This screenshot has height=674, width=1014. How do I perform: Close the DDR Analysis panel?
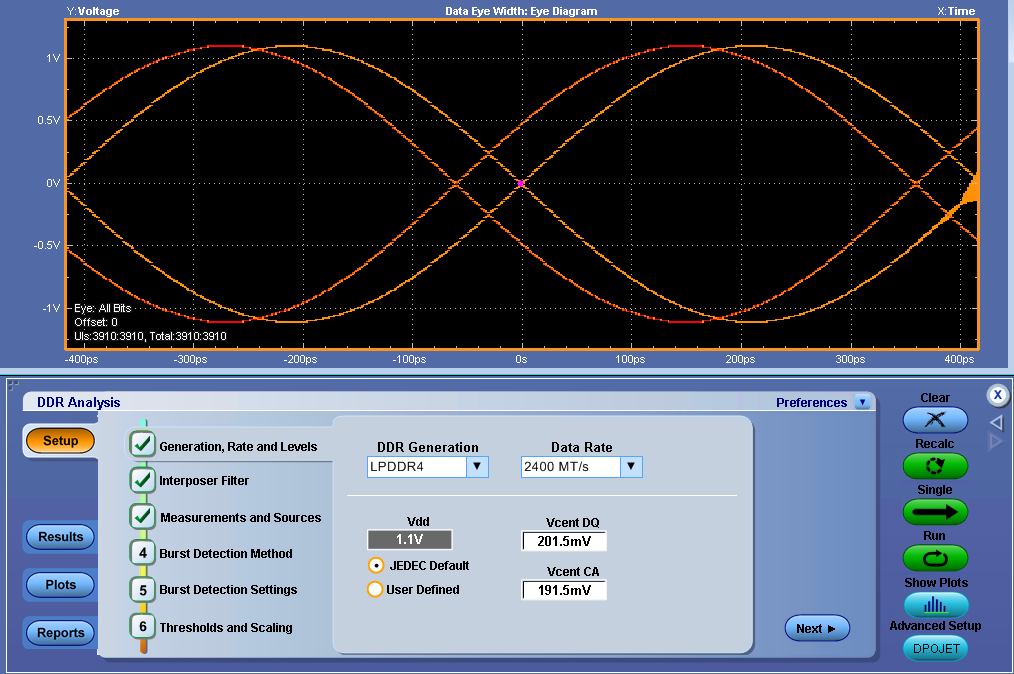[x=997, y=395]
